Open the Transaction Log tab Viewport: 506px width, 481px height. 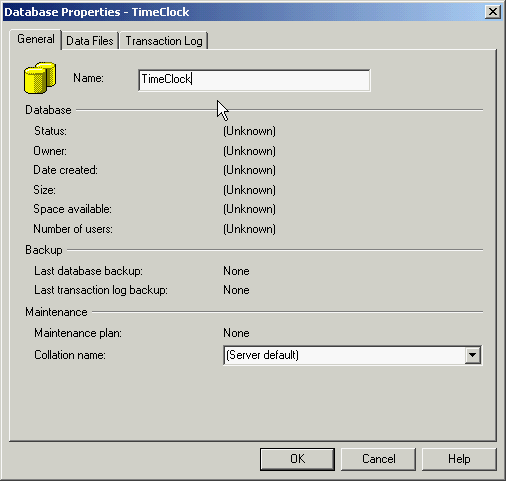coord(164,41)
